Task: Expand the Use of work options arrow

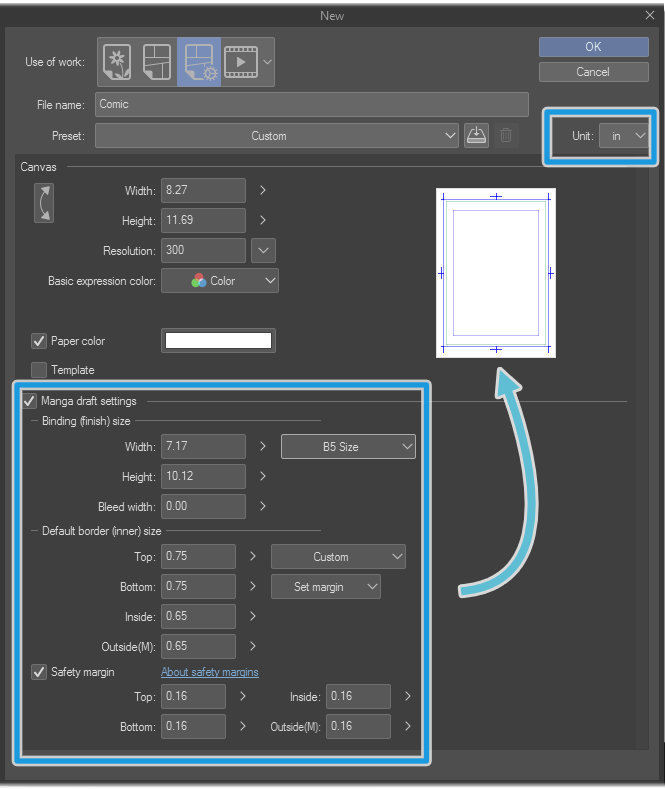Action: [268, 62]
